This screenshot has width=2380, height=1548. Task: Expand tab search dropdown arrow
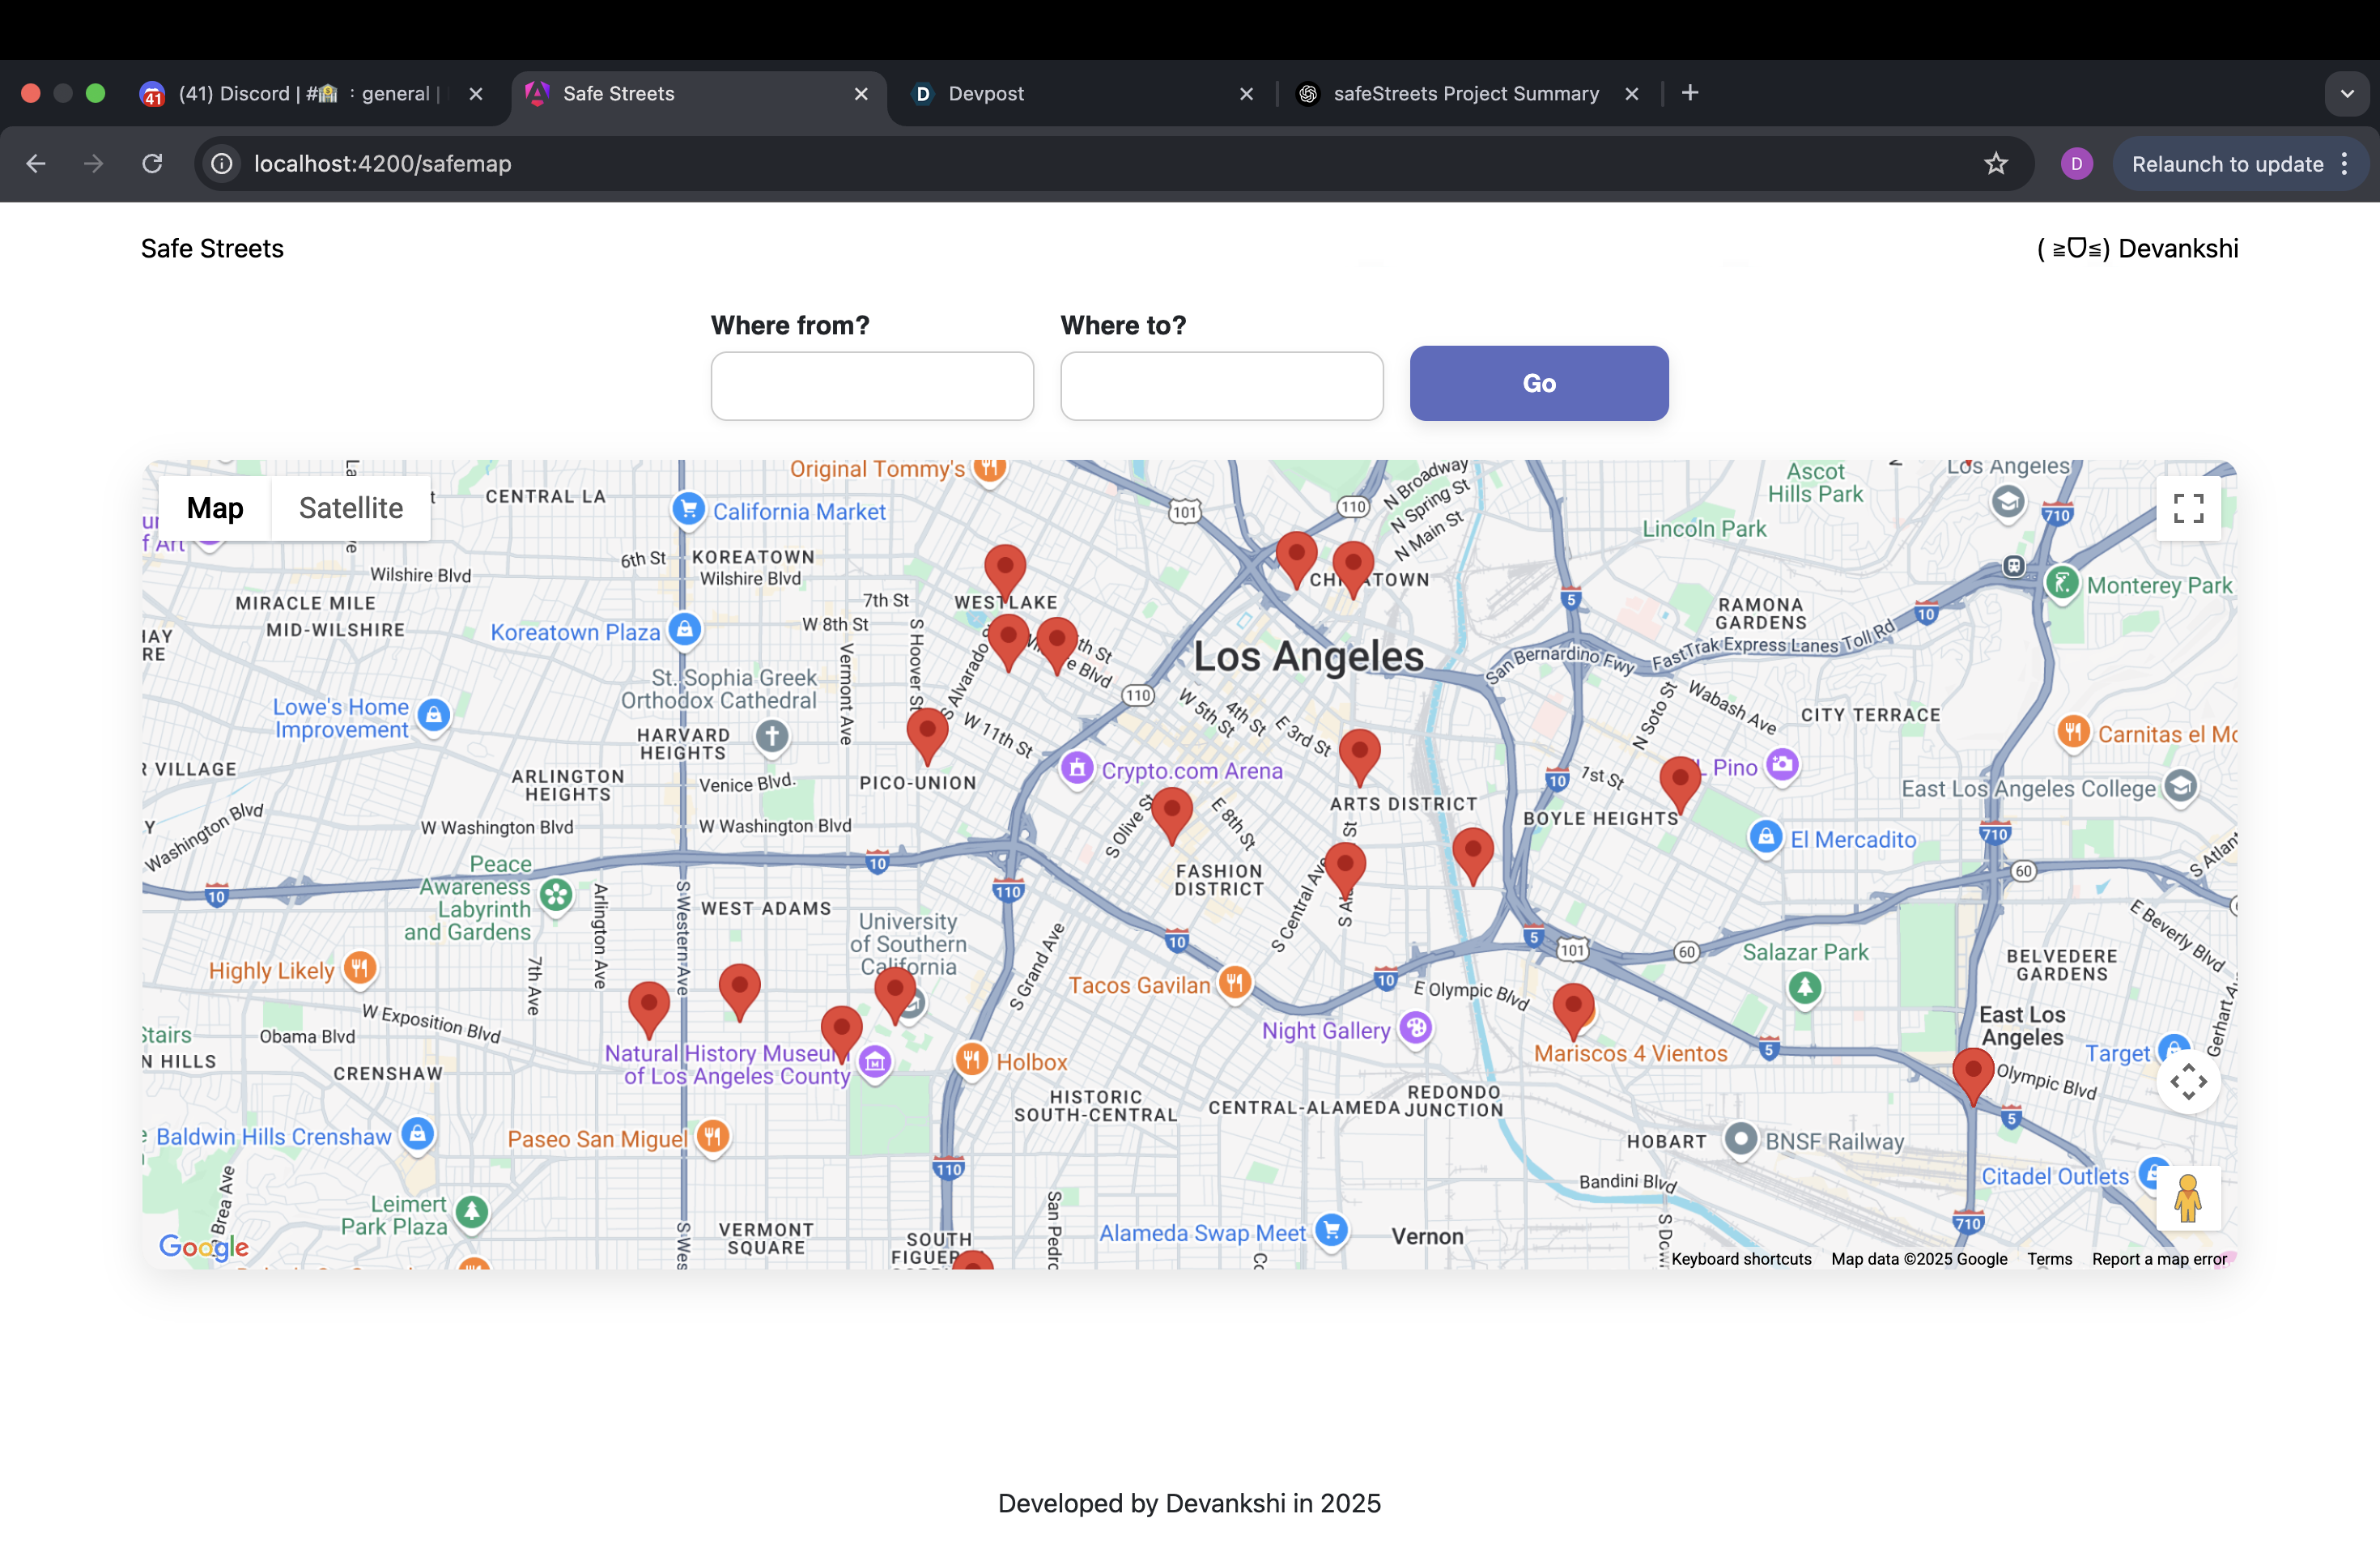click(2346, 94)
